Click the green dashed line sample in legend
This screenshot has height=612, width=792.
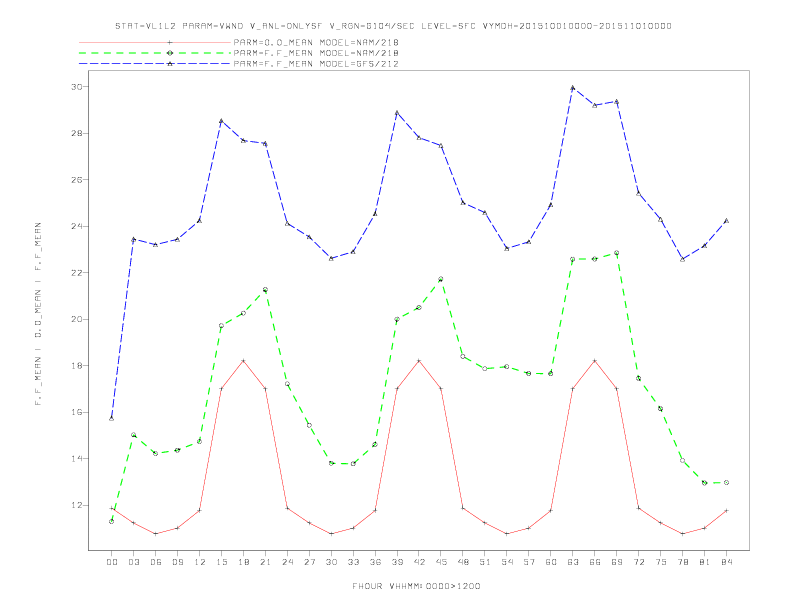(155, 53)
